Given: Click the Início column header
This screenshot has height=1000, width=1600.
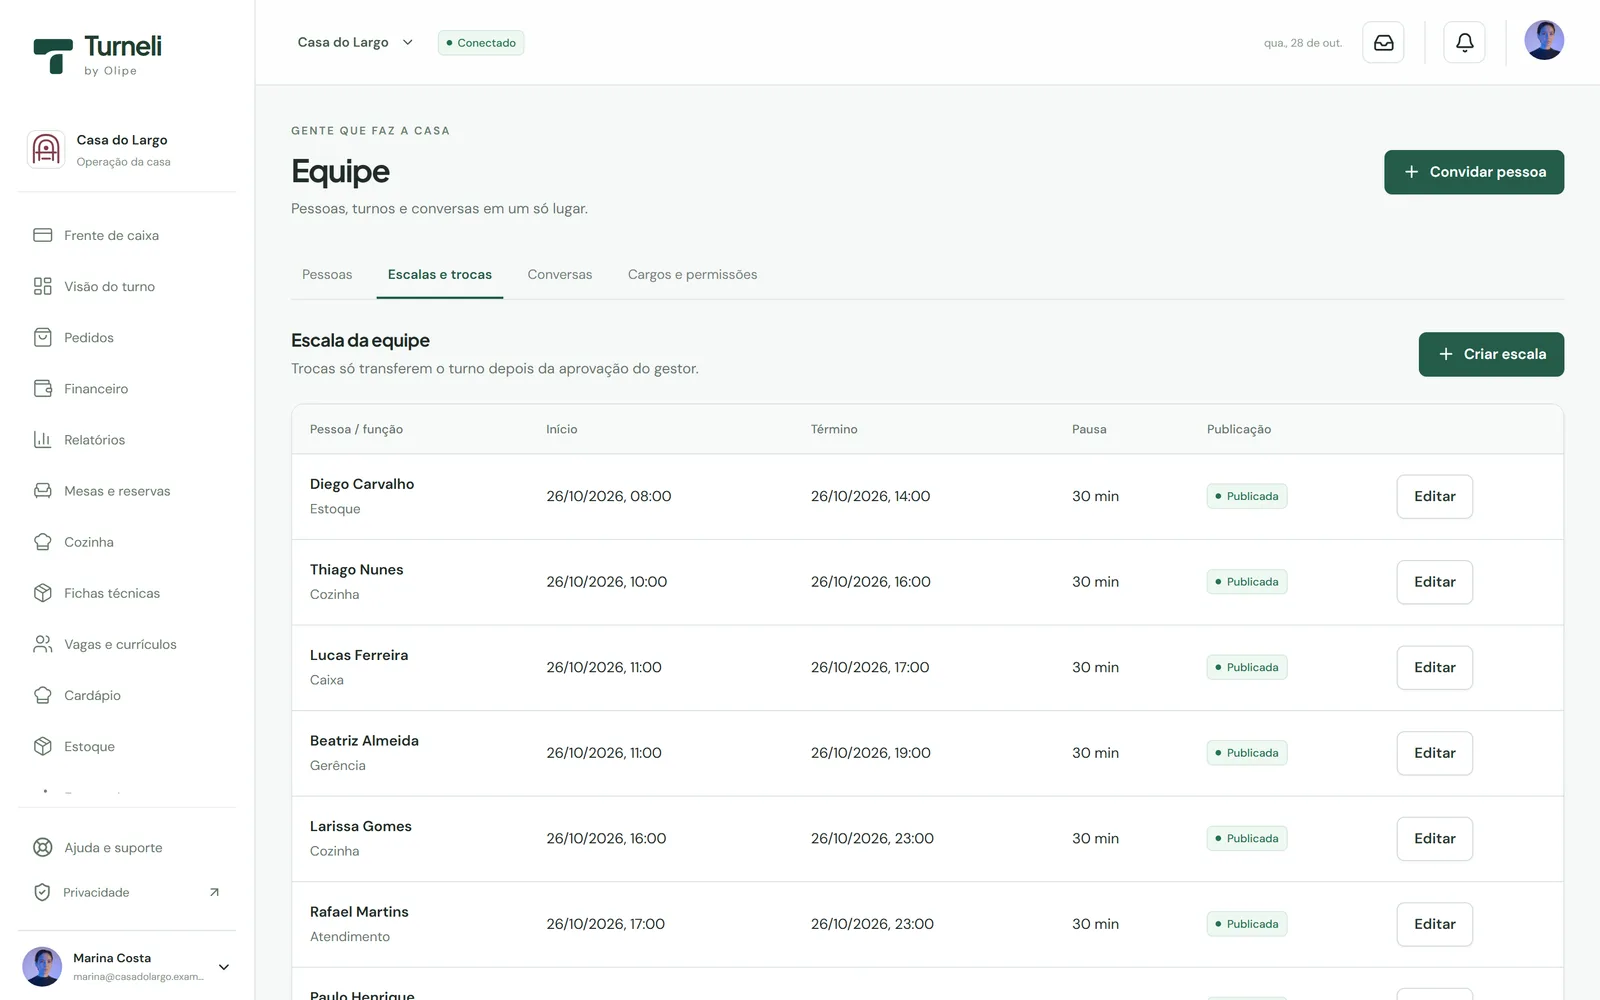Looking at the screenshot, I should [x=562, y=429].
